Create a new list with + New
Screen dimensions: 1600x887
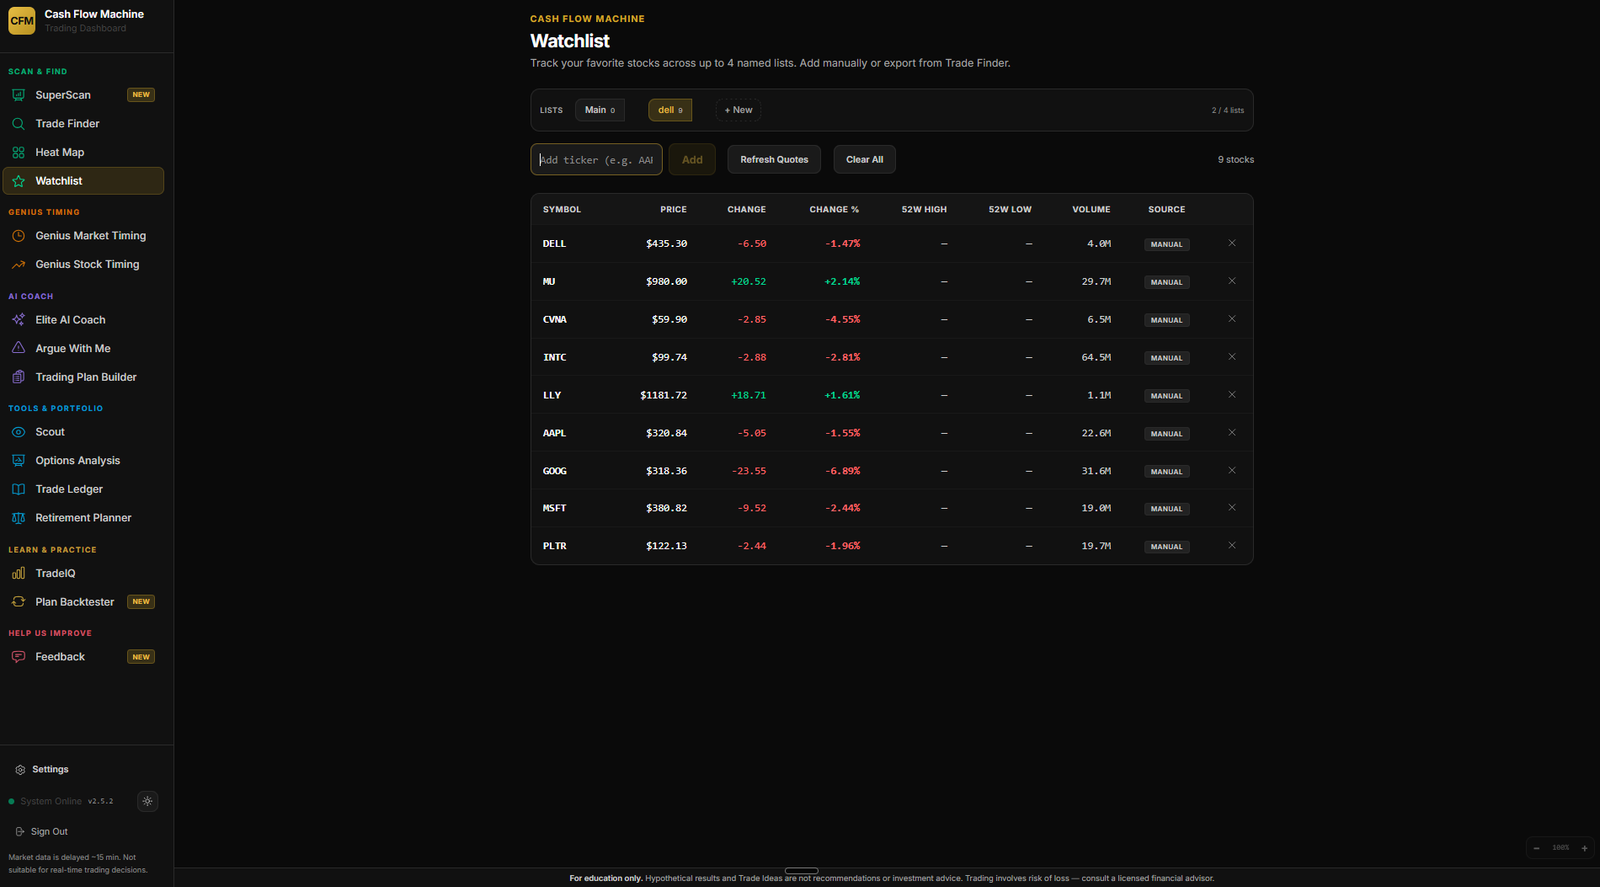[738, 110]
